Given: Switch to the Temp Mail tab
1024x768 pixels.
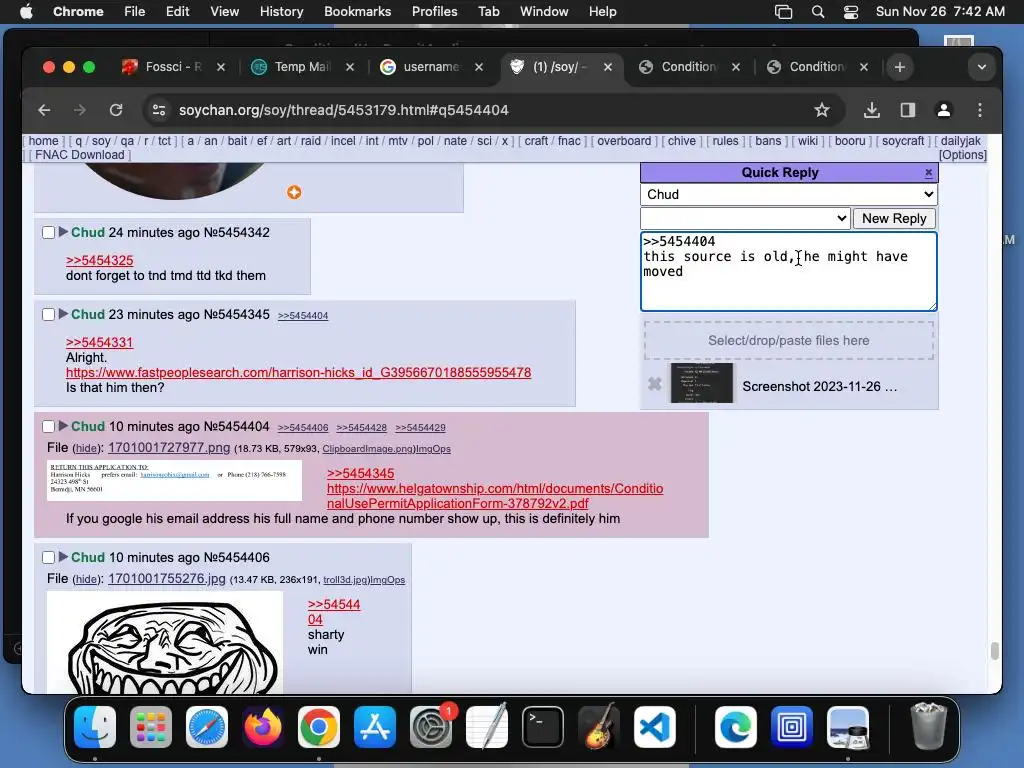Looking at the screenshot, I should click(302, 67).
